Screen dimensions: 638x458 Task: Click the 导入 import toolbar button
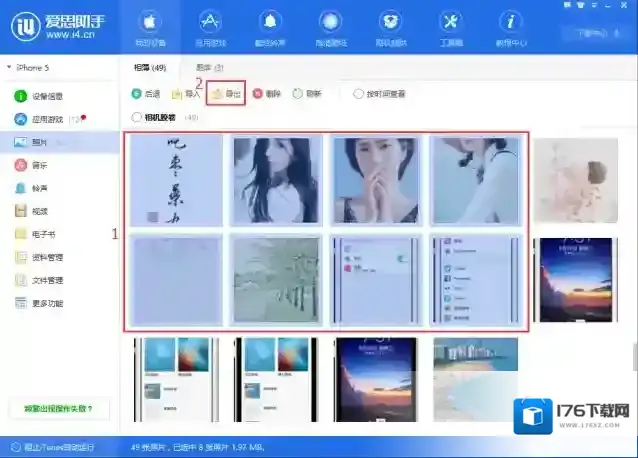tap(186, 94)
